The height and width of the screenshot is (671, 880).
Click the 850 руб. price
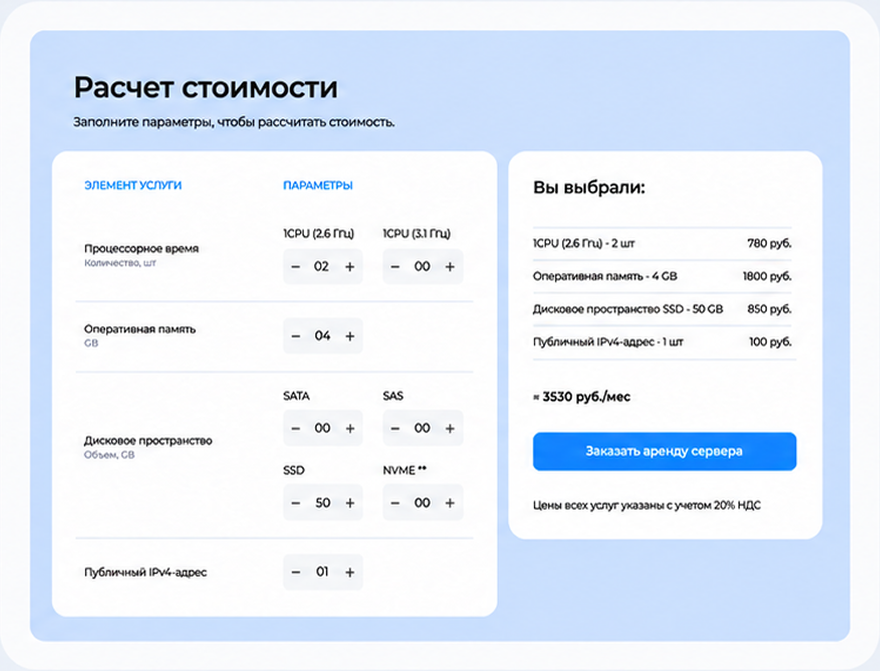click(x=769, y=309)
